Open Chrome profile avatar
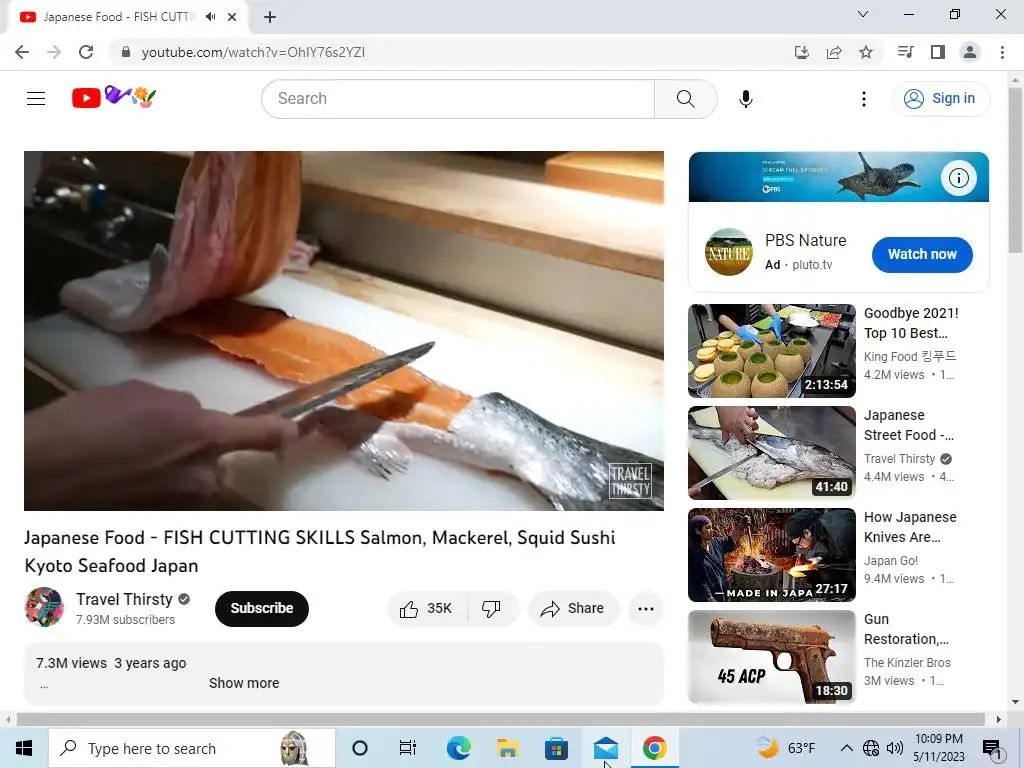1024x768 pixels. point(970,52)
